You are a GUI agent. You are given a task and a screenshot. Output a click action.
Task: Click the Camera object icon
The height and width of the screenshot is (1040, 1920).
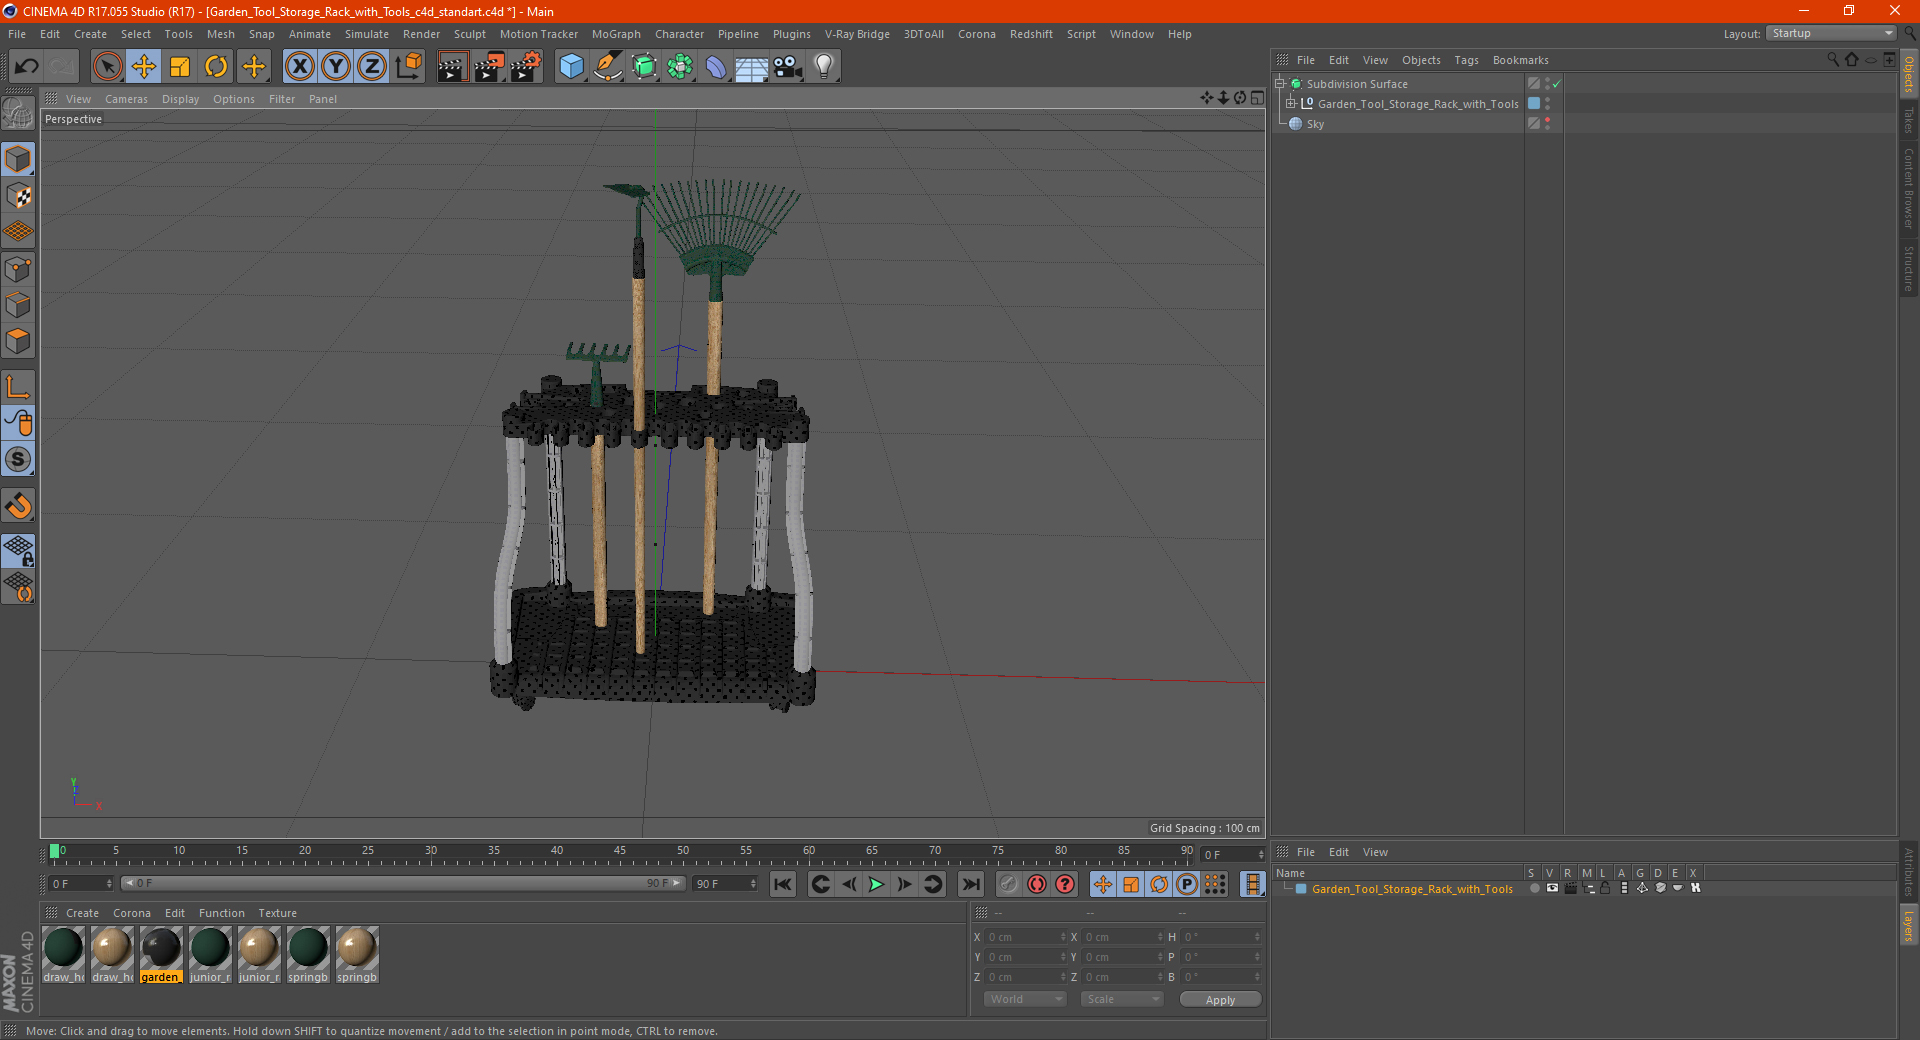pyautogui.click(x=788, y=67)
